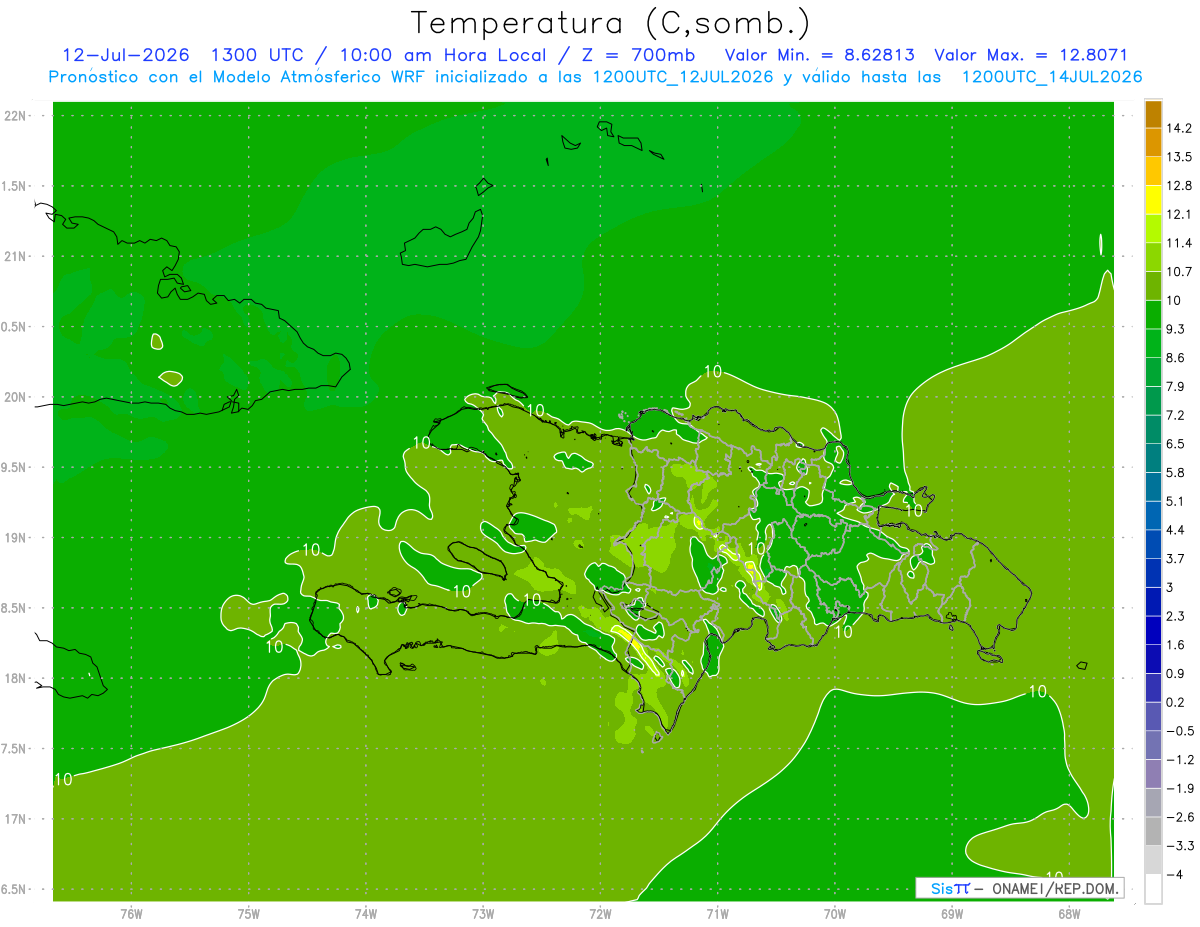Click the 12.1 colorbar value
This screenshot has width=1200, height=927.
click(1179, 214)
